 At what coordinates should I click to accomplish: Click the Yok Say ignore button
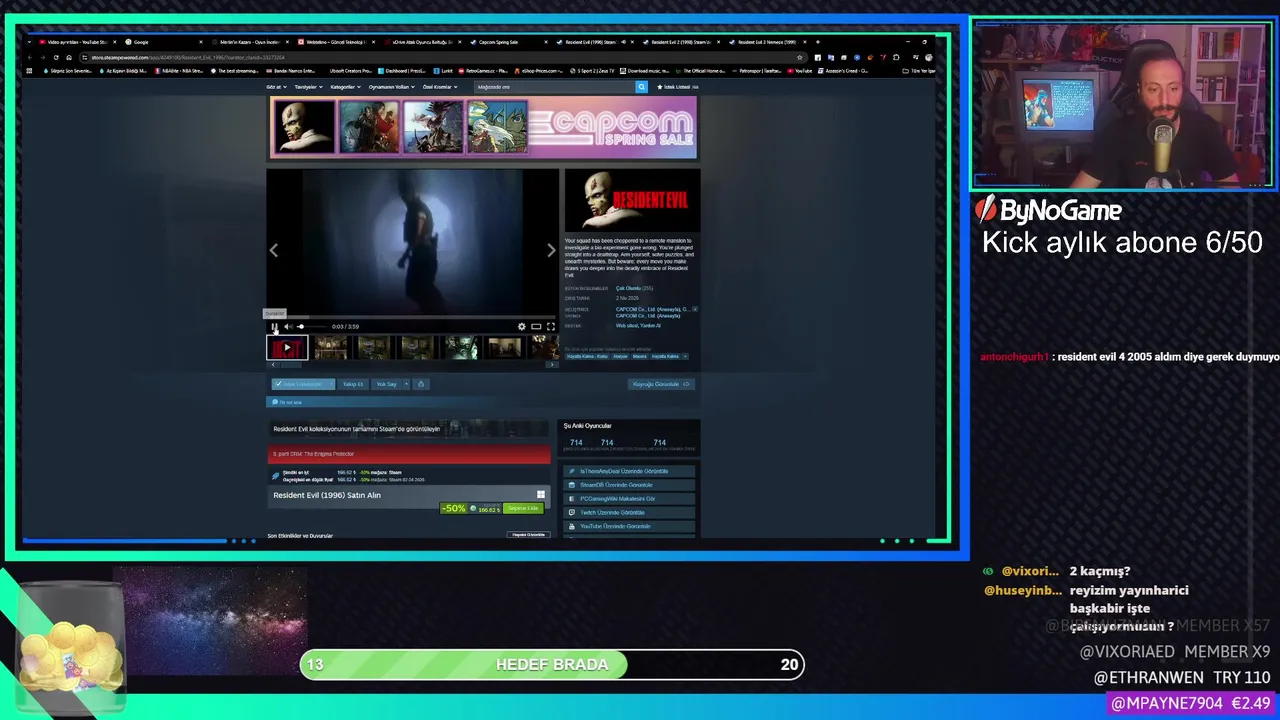[385, 384]
